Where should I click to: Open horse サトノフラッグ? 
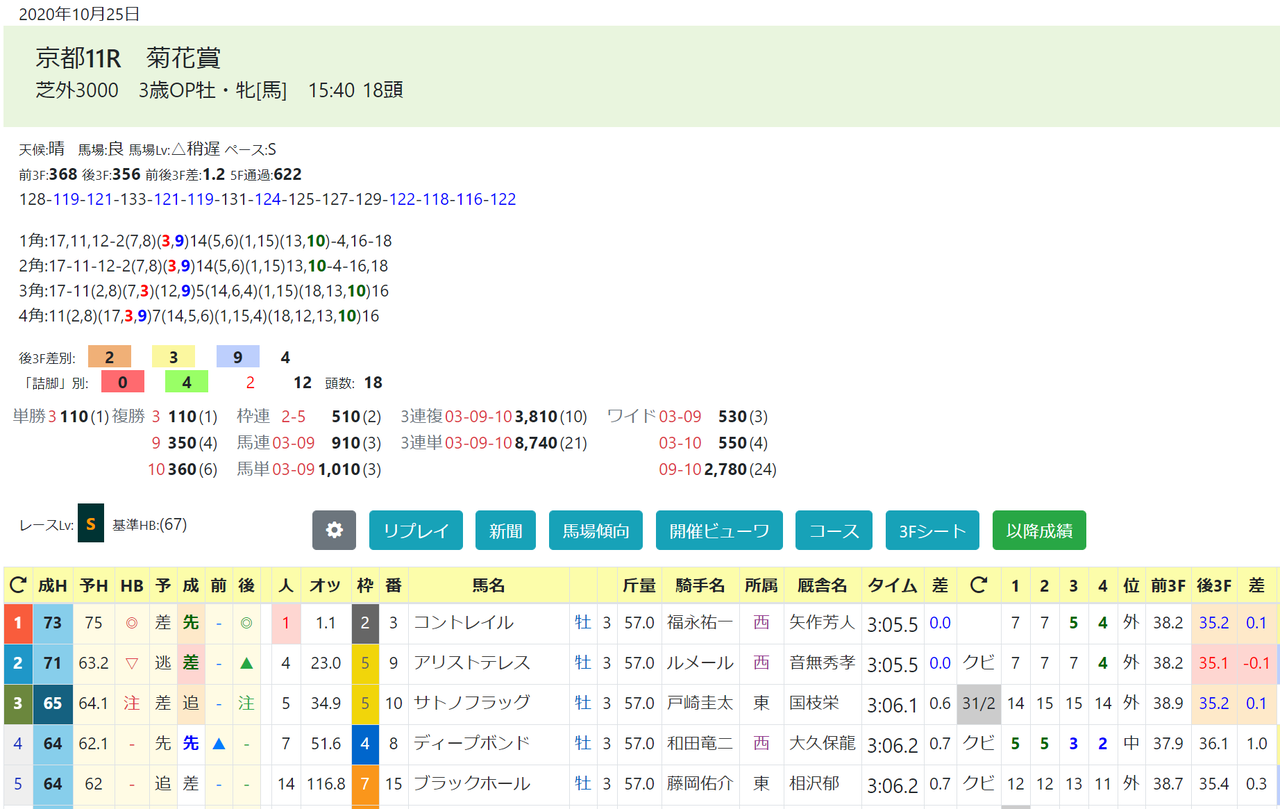[x=471, y=703]
